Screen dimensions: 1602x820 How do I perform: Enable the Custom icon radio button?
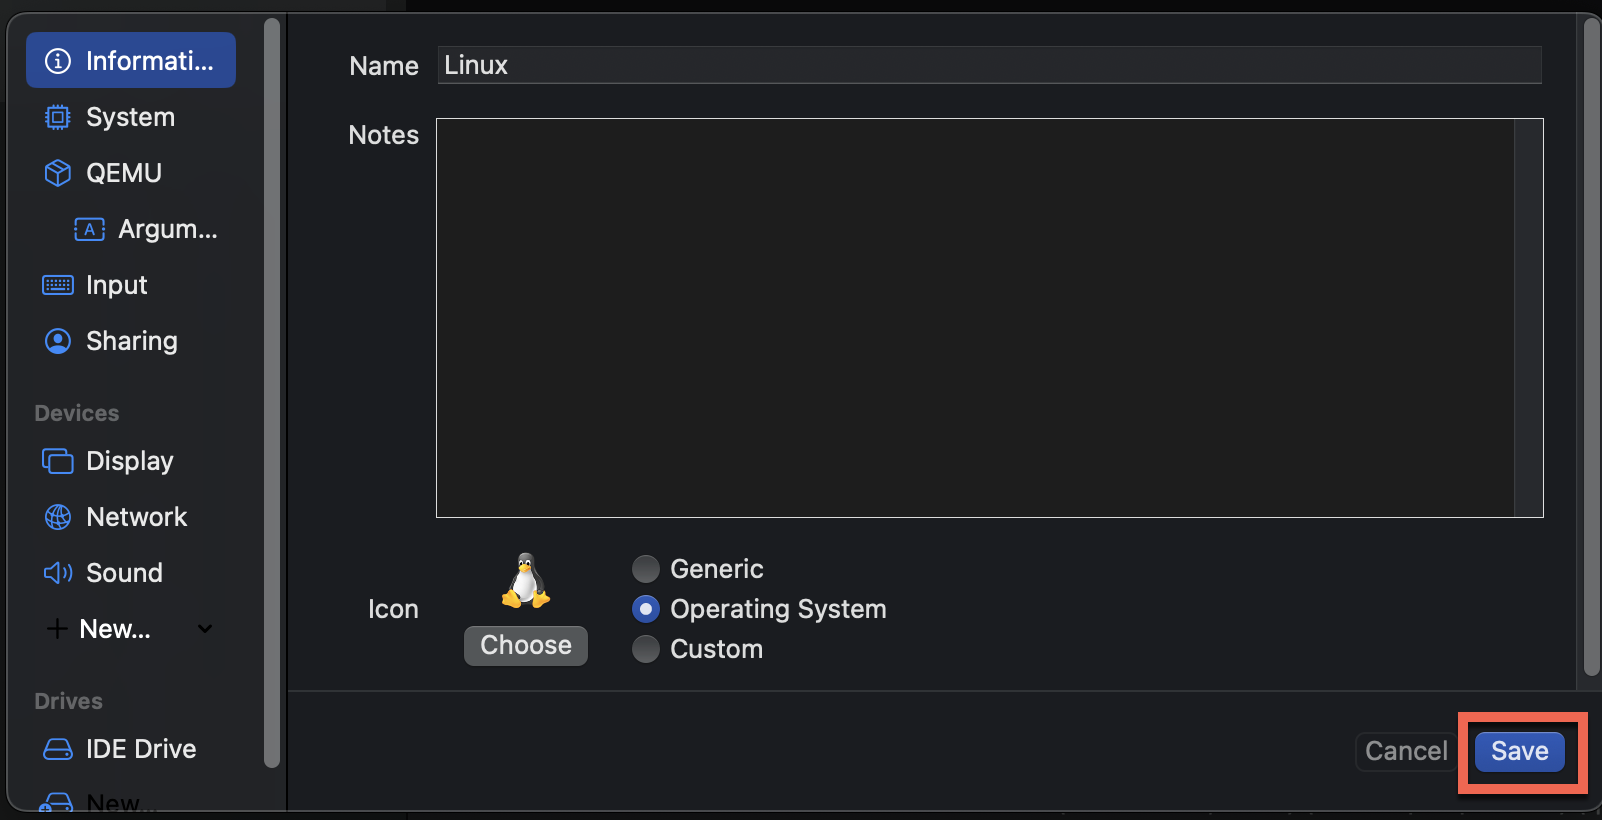coord(646,649)
